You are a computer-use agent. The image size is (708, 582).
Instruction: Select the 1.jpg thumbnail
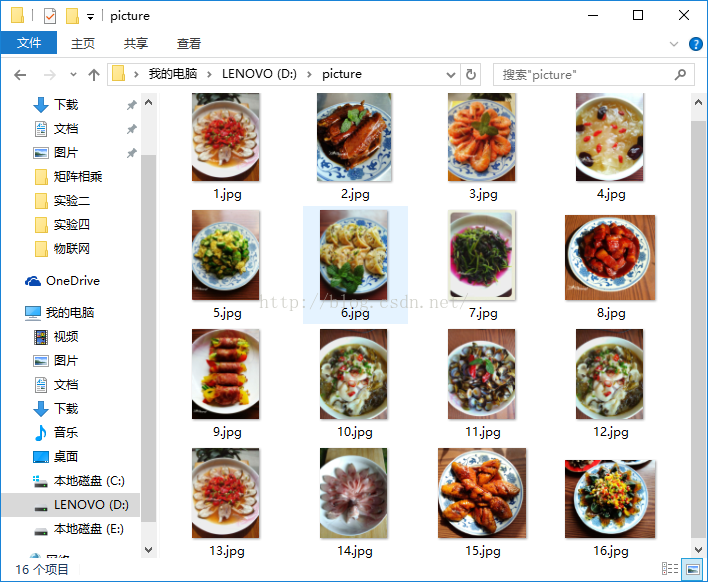click(225, 137)
